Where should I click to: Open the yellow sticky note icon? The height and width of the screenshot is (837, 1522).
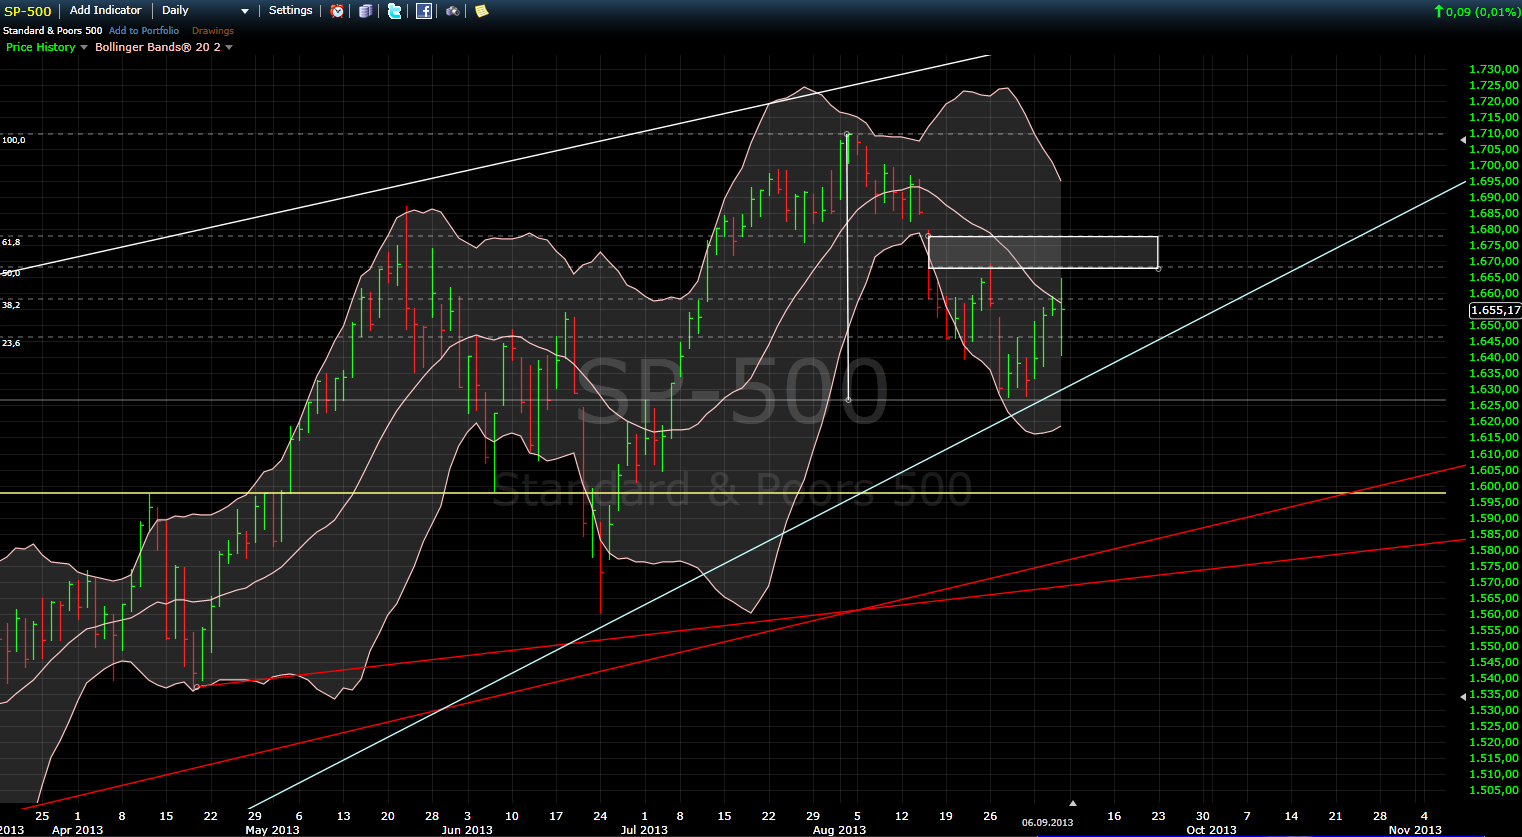coord(481,11)
